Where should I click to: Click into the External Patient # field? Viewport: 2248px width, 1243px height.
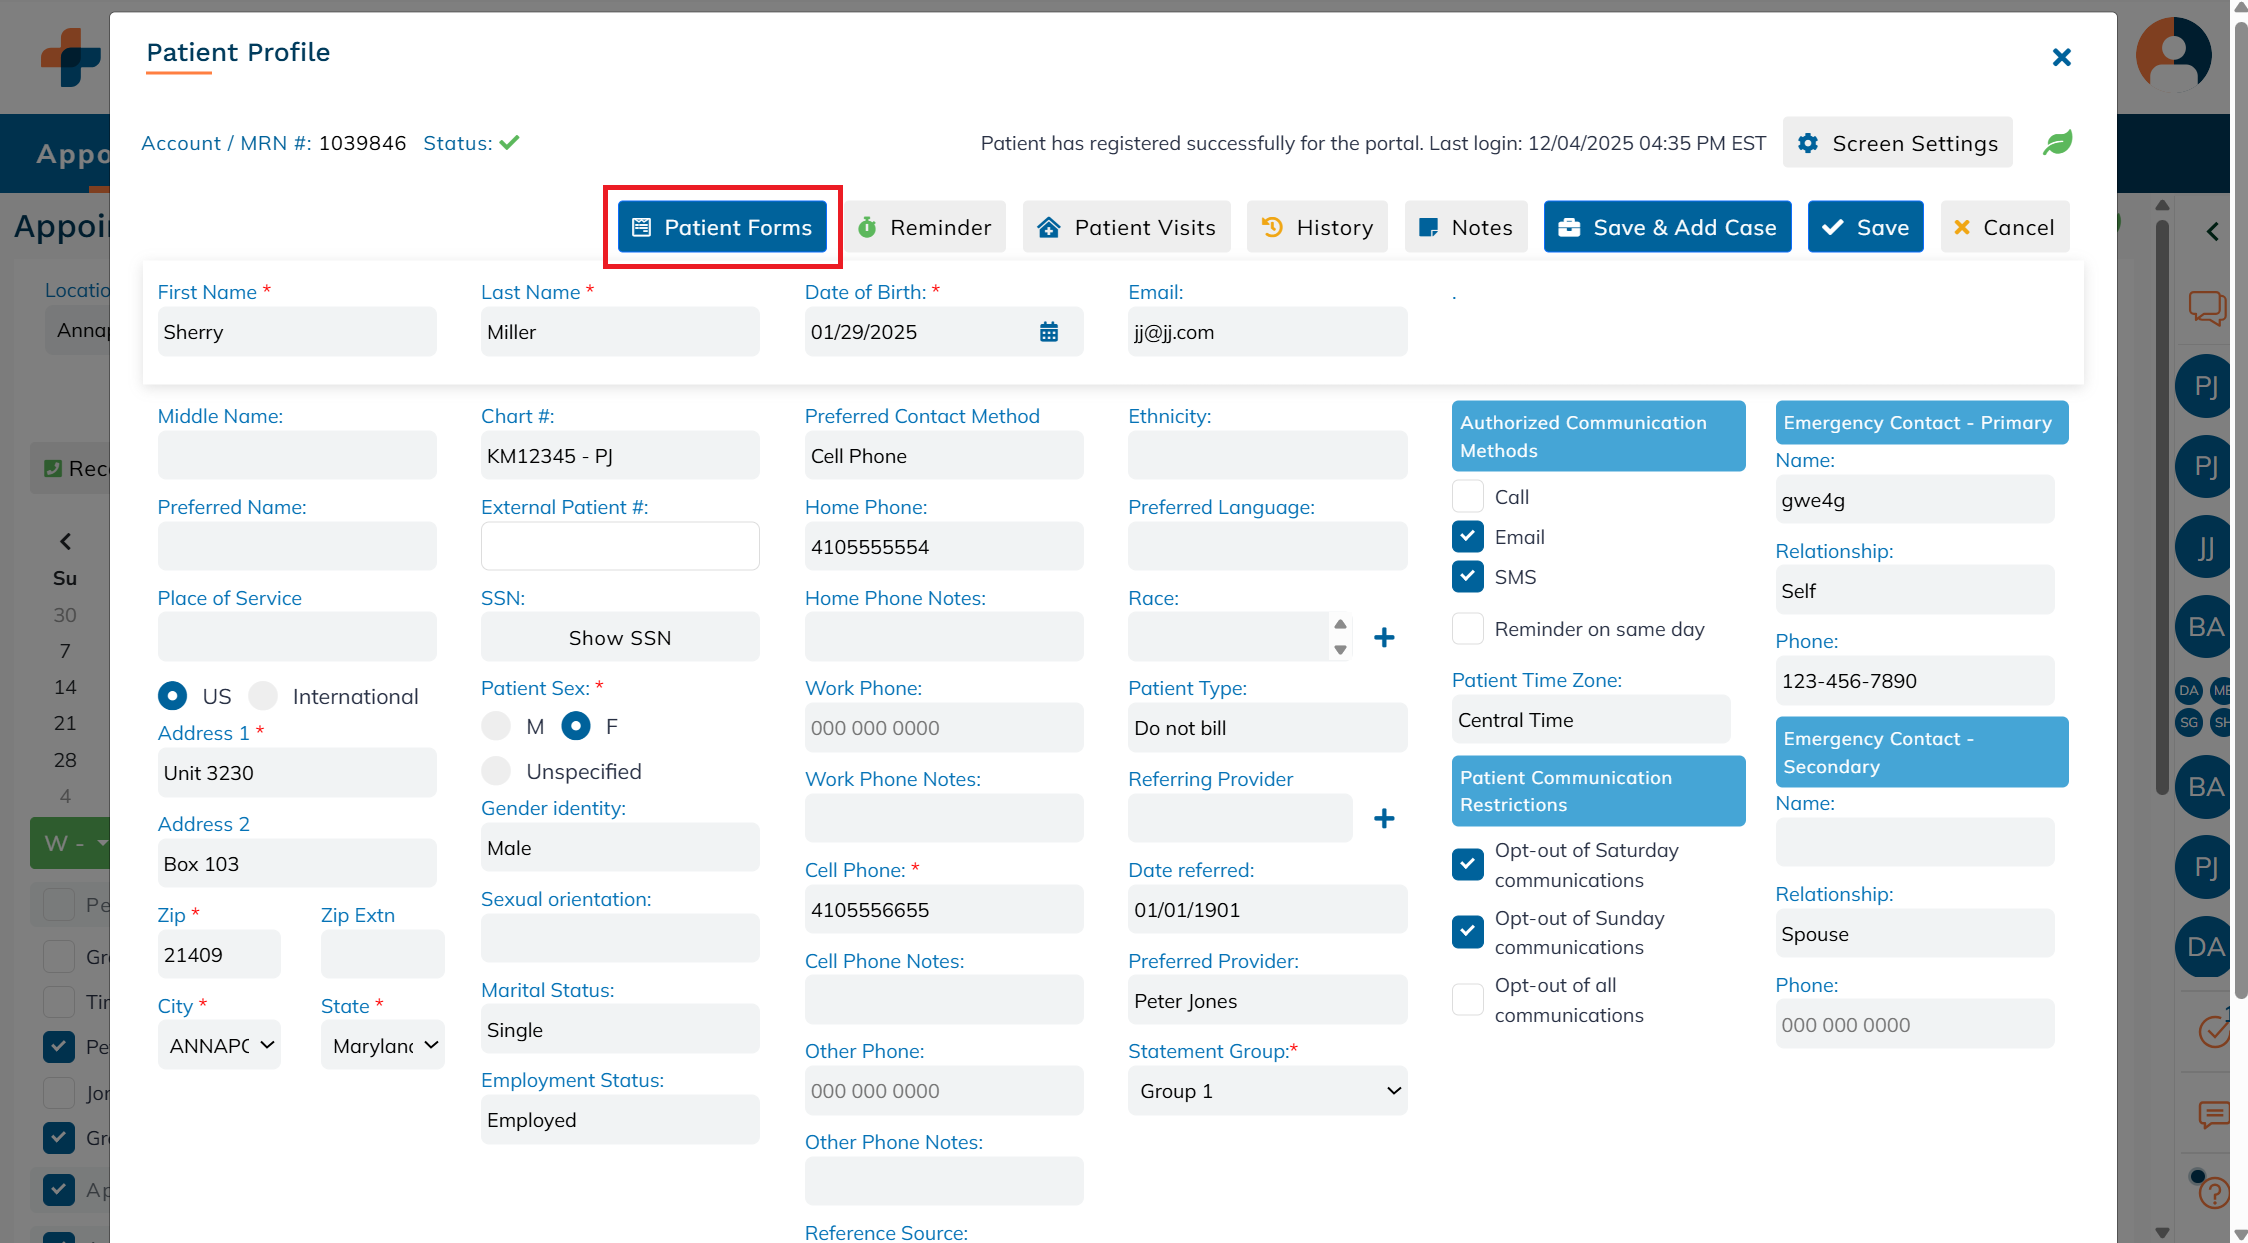(x=619, y=547)
